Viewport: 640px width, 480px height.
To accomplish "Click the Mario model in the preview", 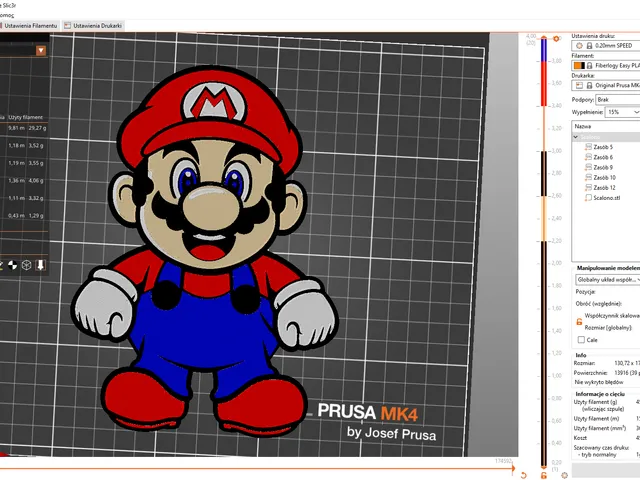I will point(206,249).
